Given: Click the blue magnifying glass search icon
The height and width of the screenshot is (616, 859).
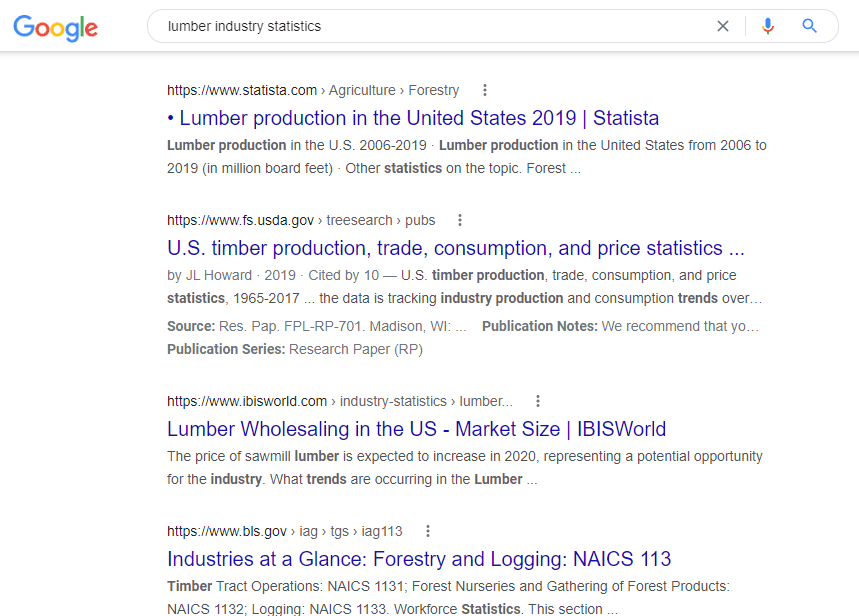Looking at the screenshot, I should 809,26.
